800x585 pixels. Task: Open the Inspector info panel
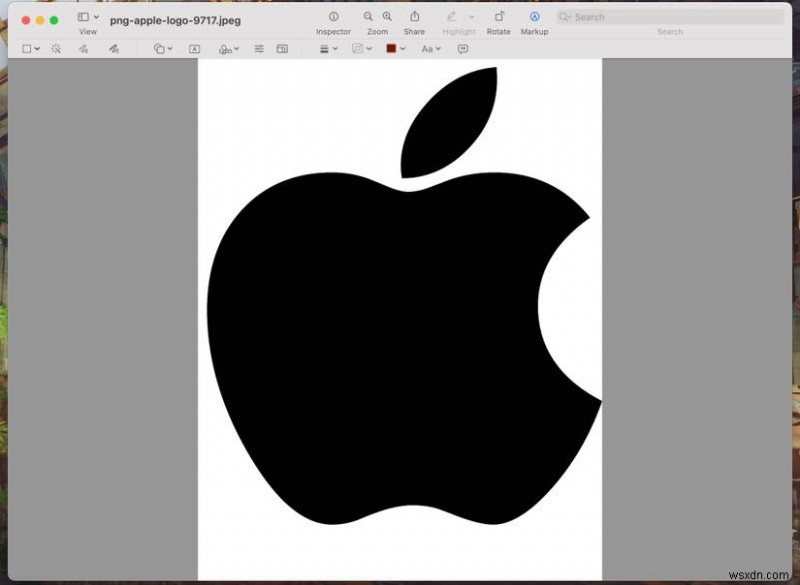[x=333, y=17]
